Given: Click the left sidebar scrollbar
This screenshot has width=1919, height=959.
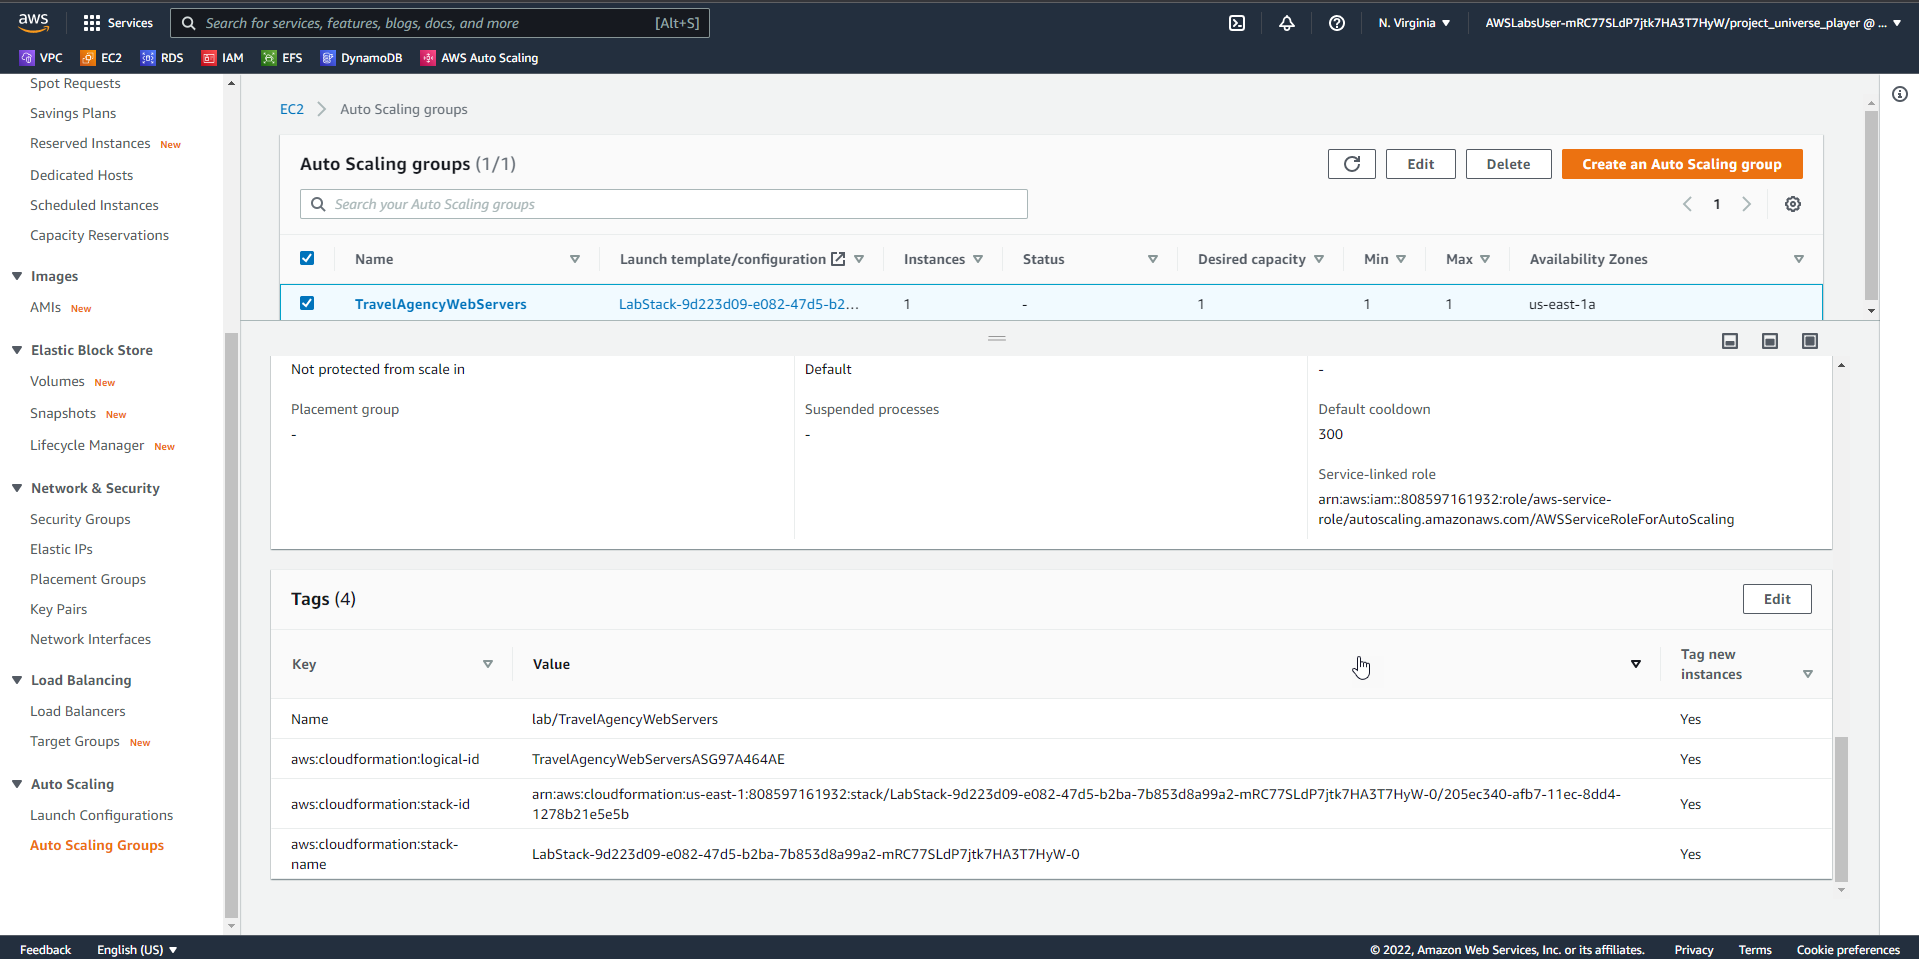Looking at the screenshot, I should 232,625.
